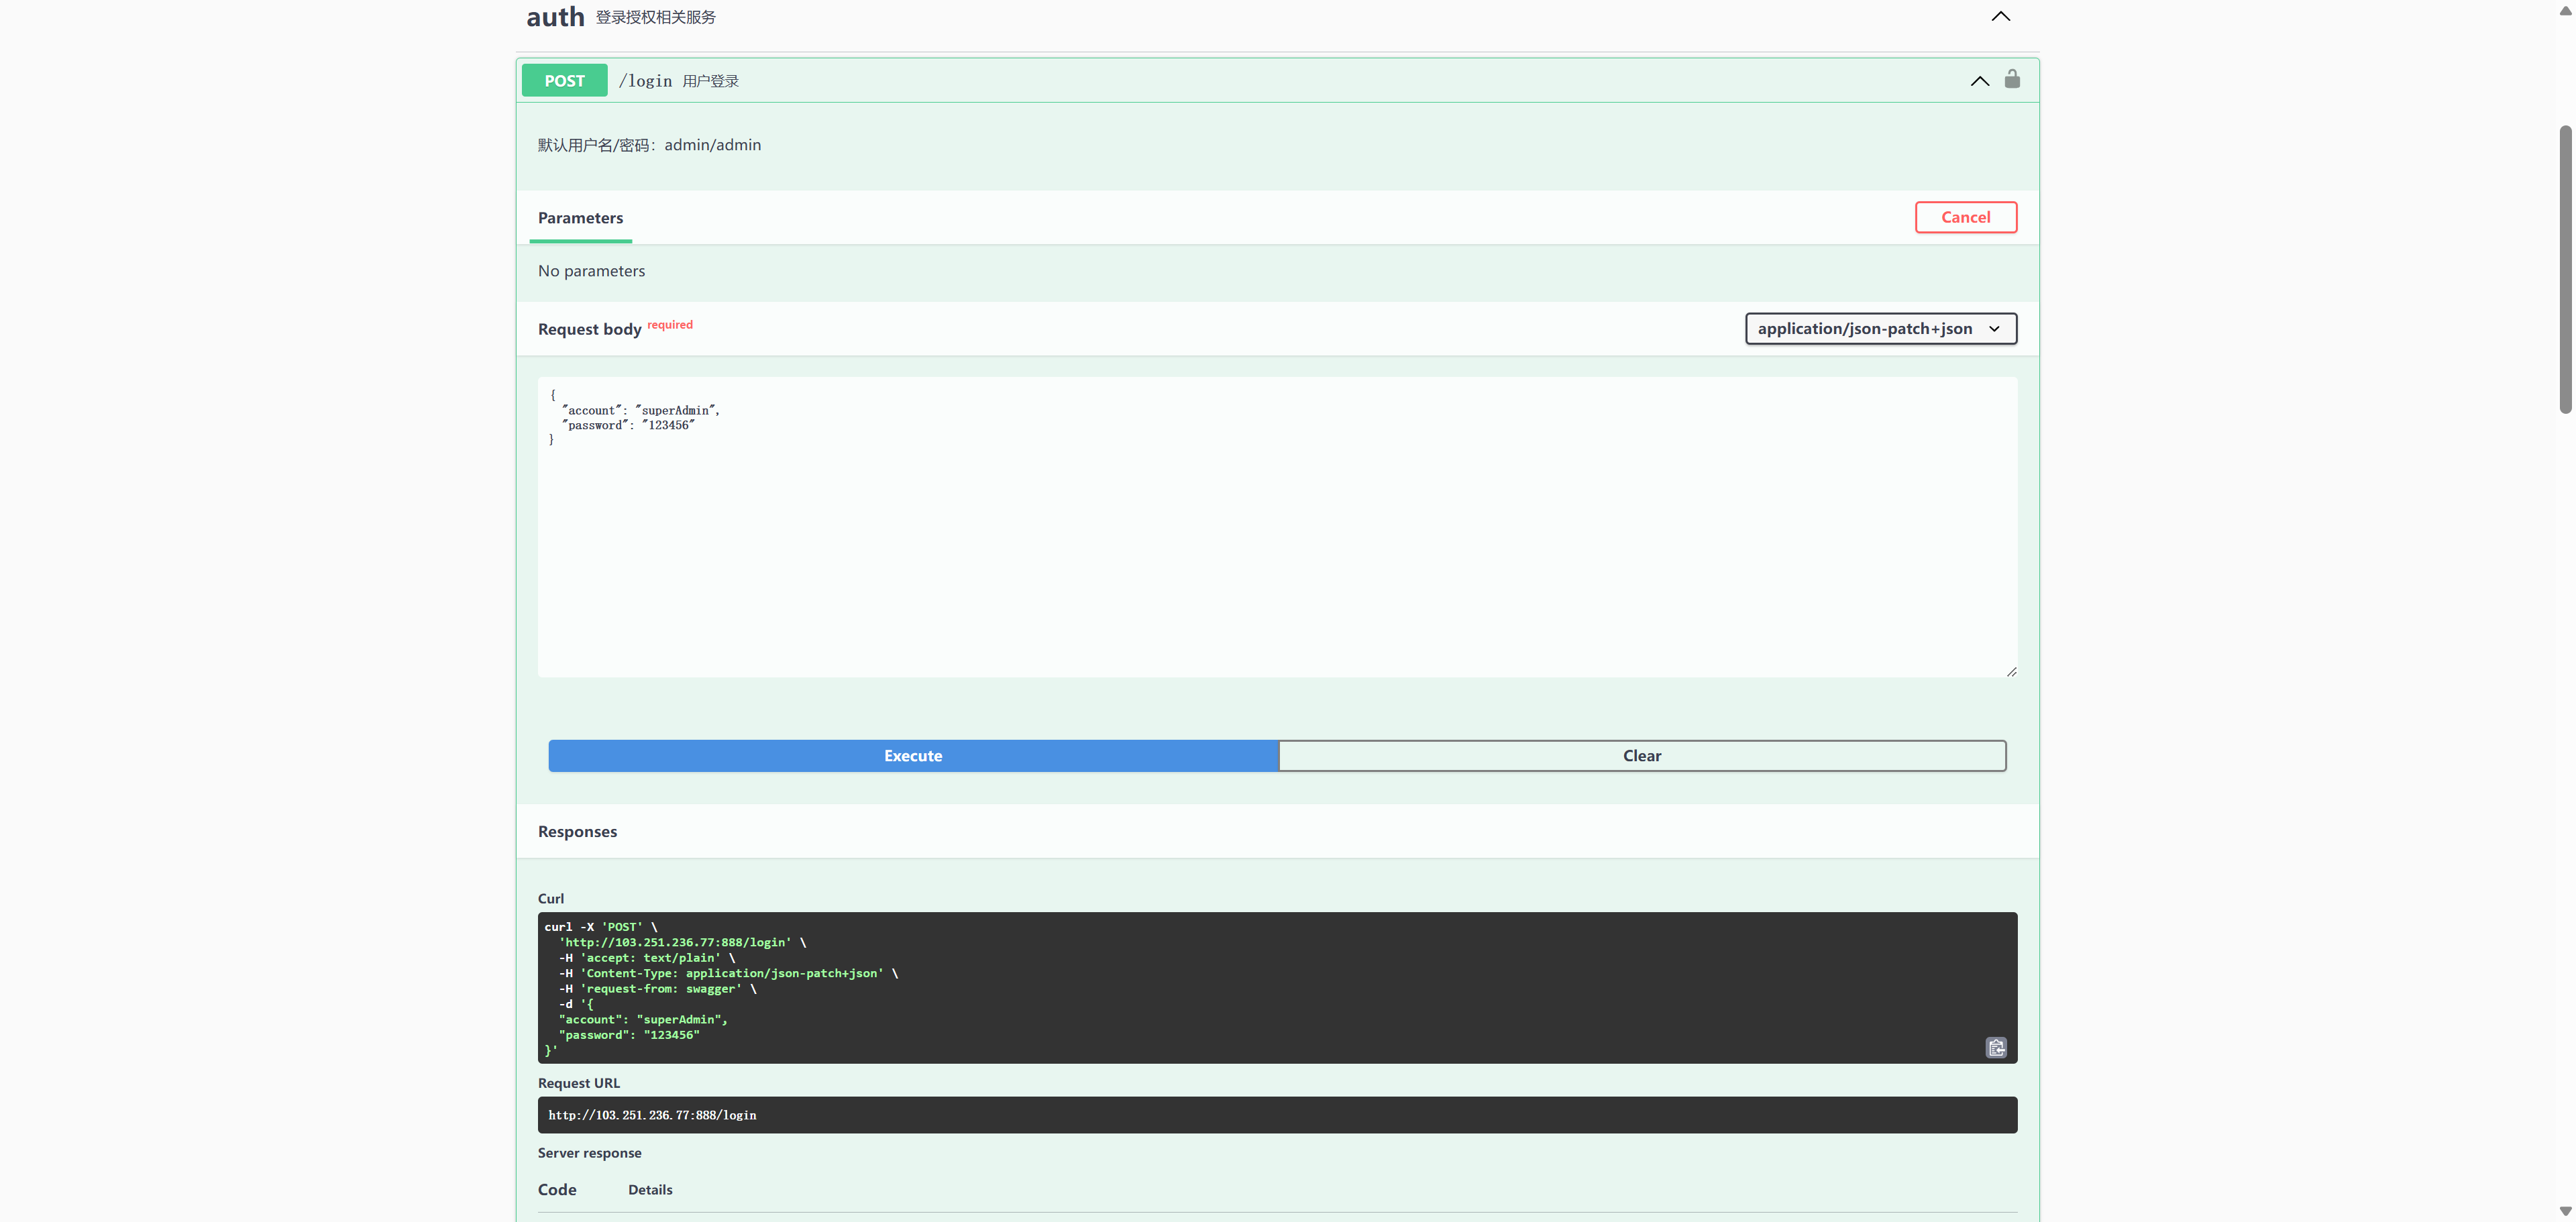Collapse the POST /login operation chevron
Image resolution: width=2576 pixels, height=1222 pixels.
[x=1979, y=81]
